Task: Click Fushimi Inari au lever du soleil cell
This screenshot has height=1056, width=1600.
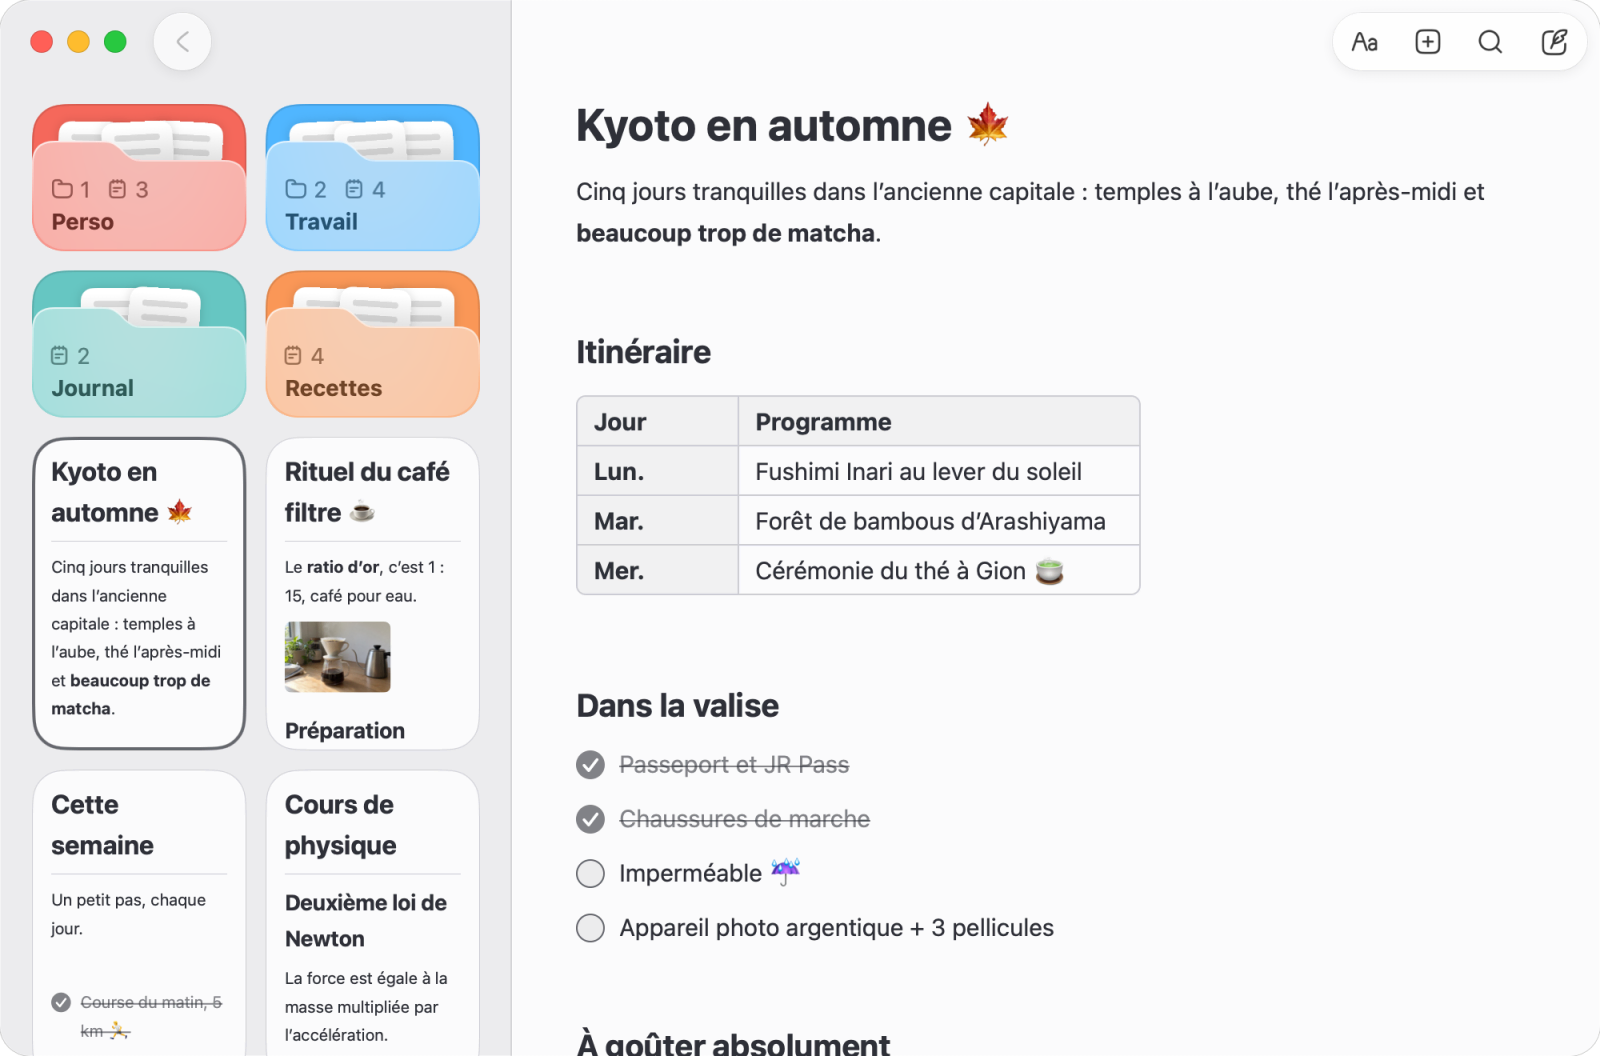Action: [x=939, y=471]
